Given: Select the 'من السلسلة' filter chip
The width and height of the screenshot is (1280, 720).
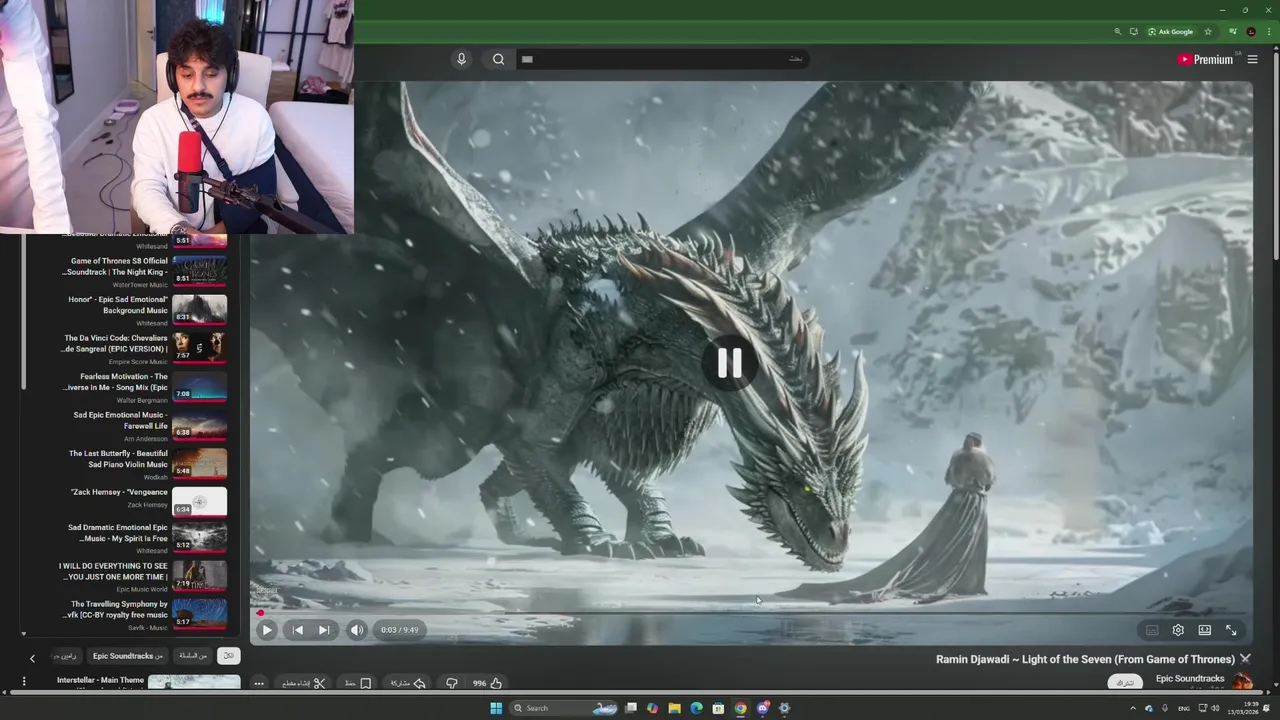Looking at the screenshot, I should pos(192,656).
